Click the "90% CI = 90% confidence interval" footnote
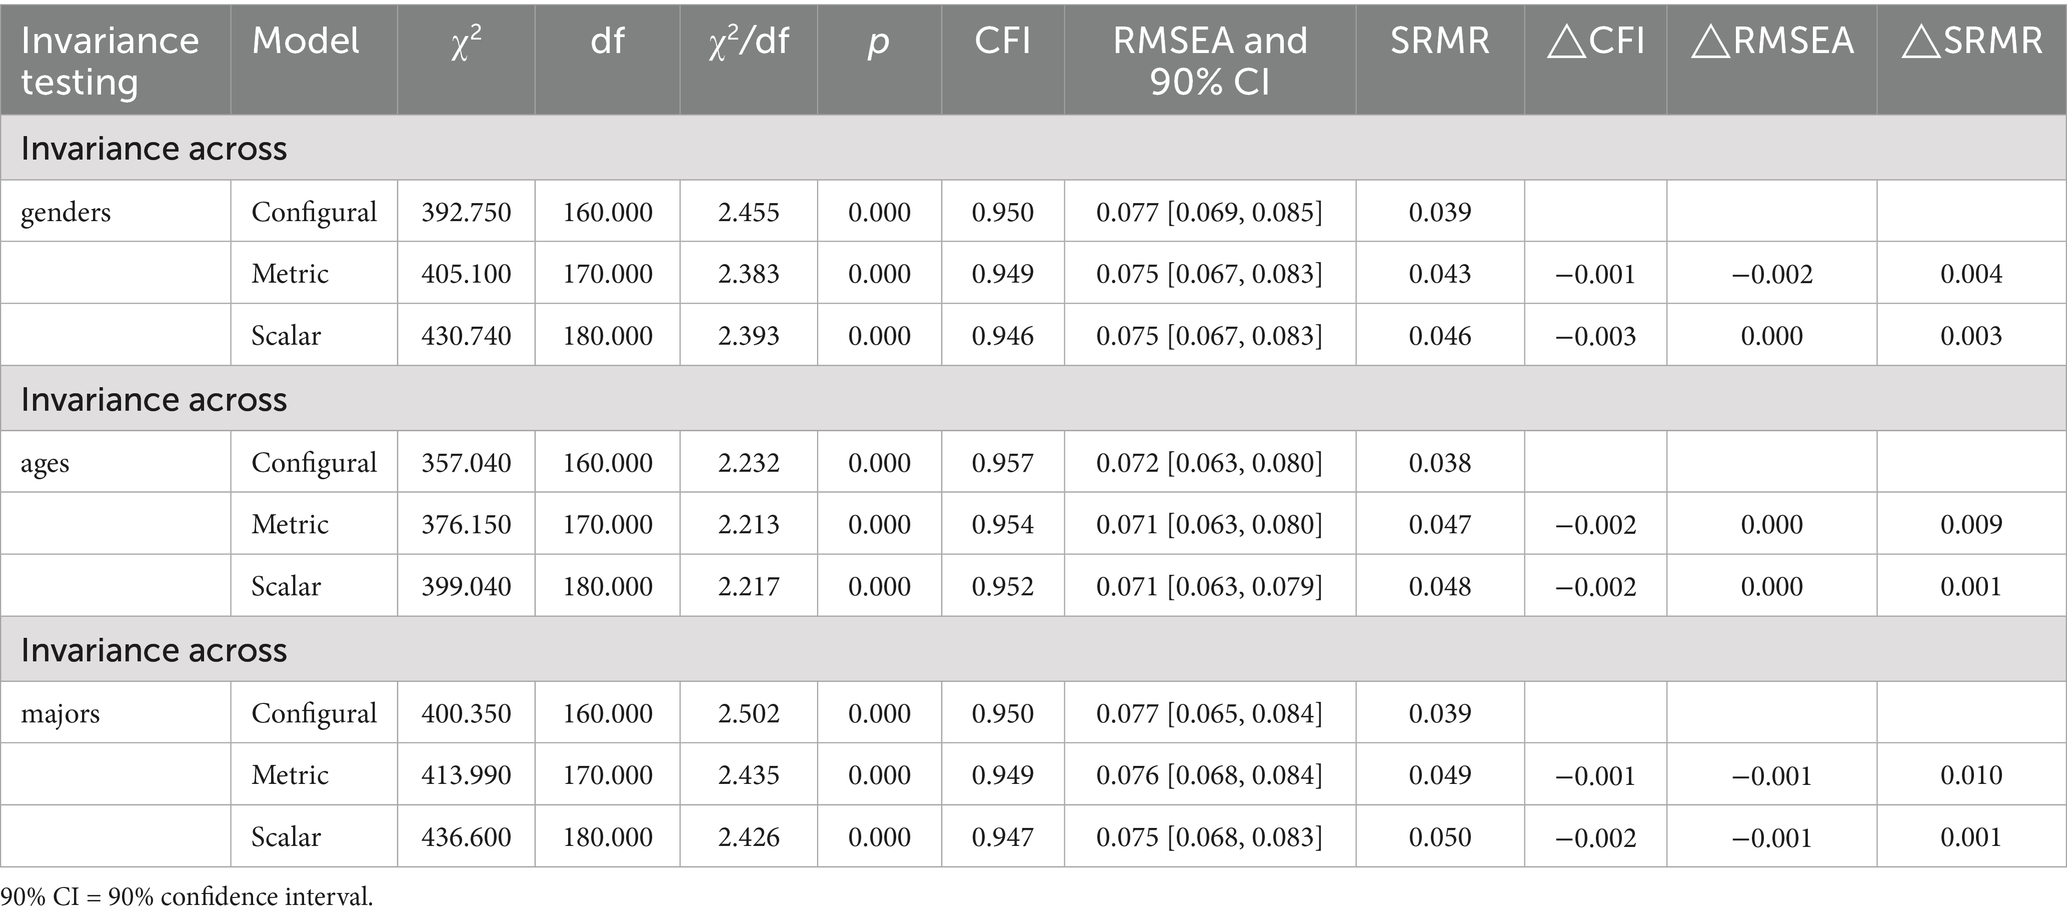The height and width of the screenshot is (919, 2067). [187, 897]
